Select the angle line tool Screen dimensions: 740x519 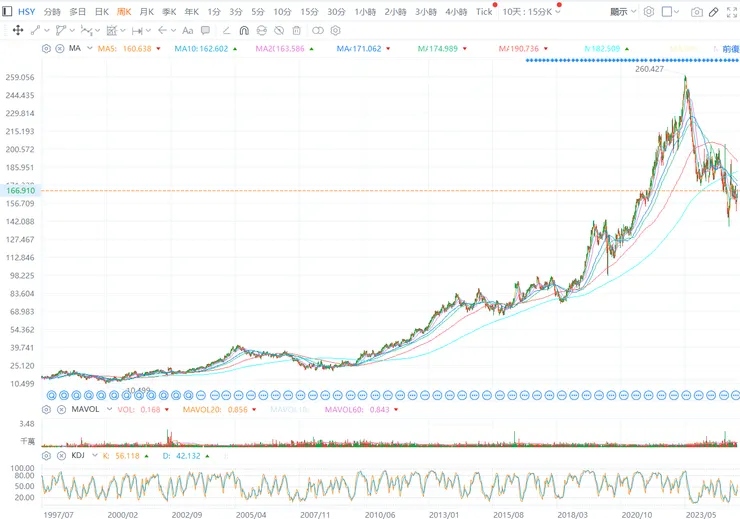[226, 31]
